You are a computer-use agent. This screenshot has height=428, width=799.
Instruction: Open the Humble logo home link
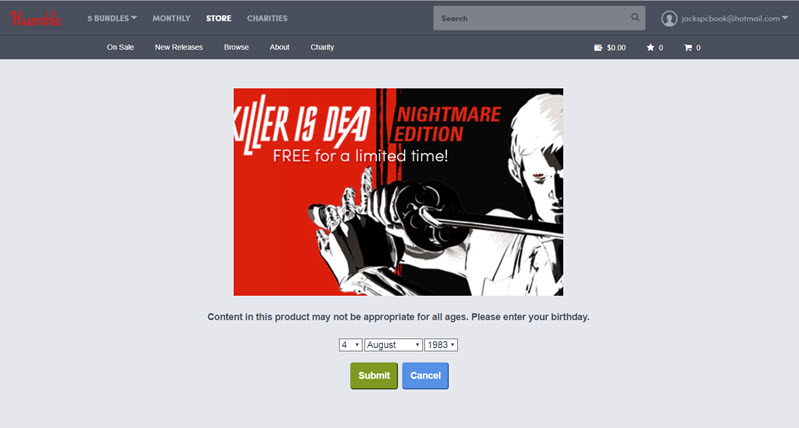tap(35, 19)
